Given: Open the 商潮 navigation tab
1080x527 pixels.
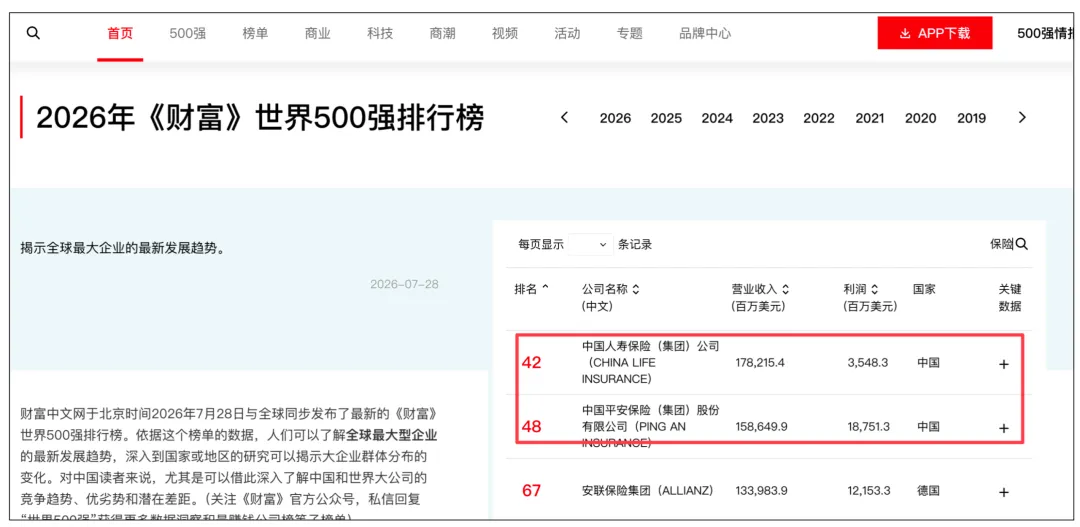Looking at the screenshot, I should click(x=442, y=33).
